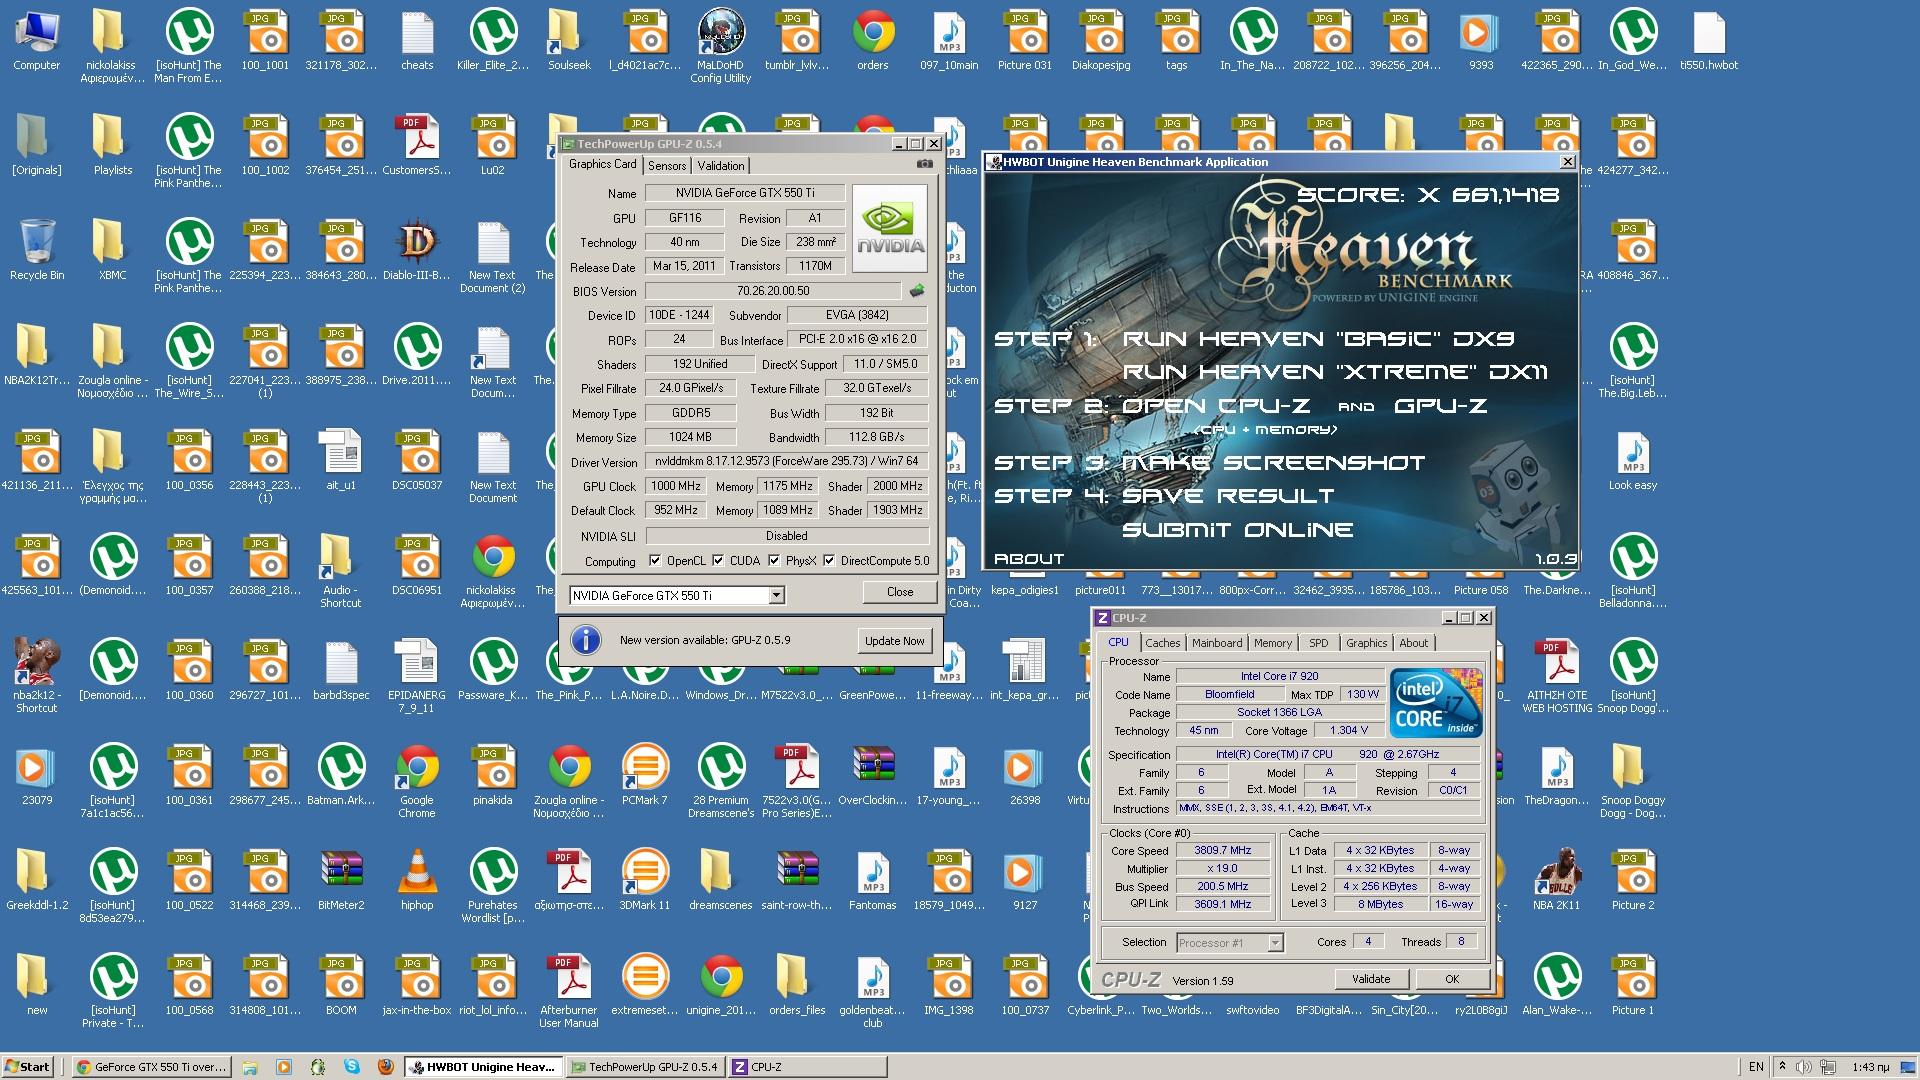Click SAVE RESULT step in HWBOT
Viewport: 1920px width, 1080px height.
click(x=1228, y=496)
